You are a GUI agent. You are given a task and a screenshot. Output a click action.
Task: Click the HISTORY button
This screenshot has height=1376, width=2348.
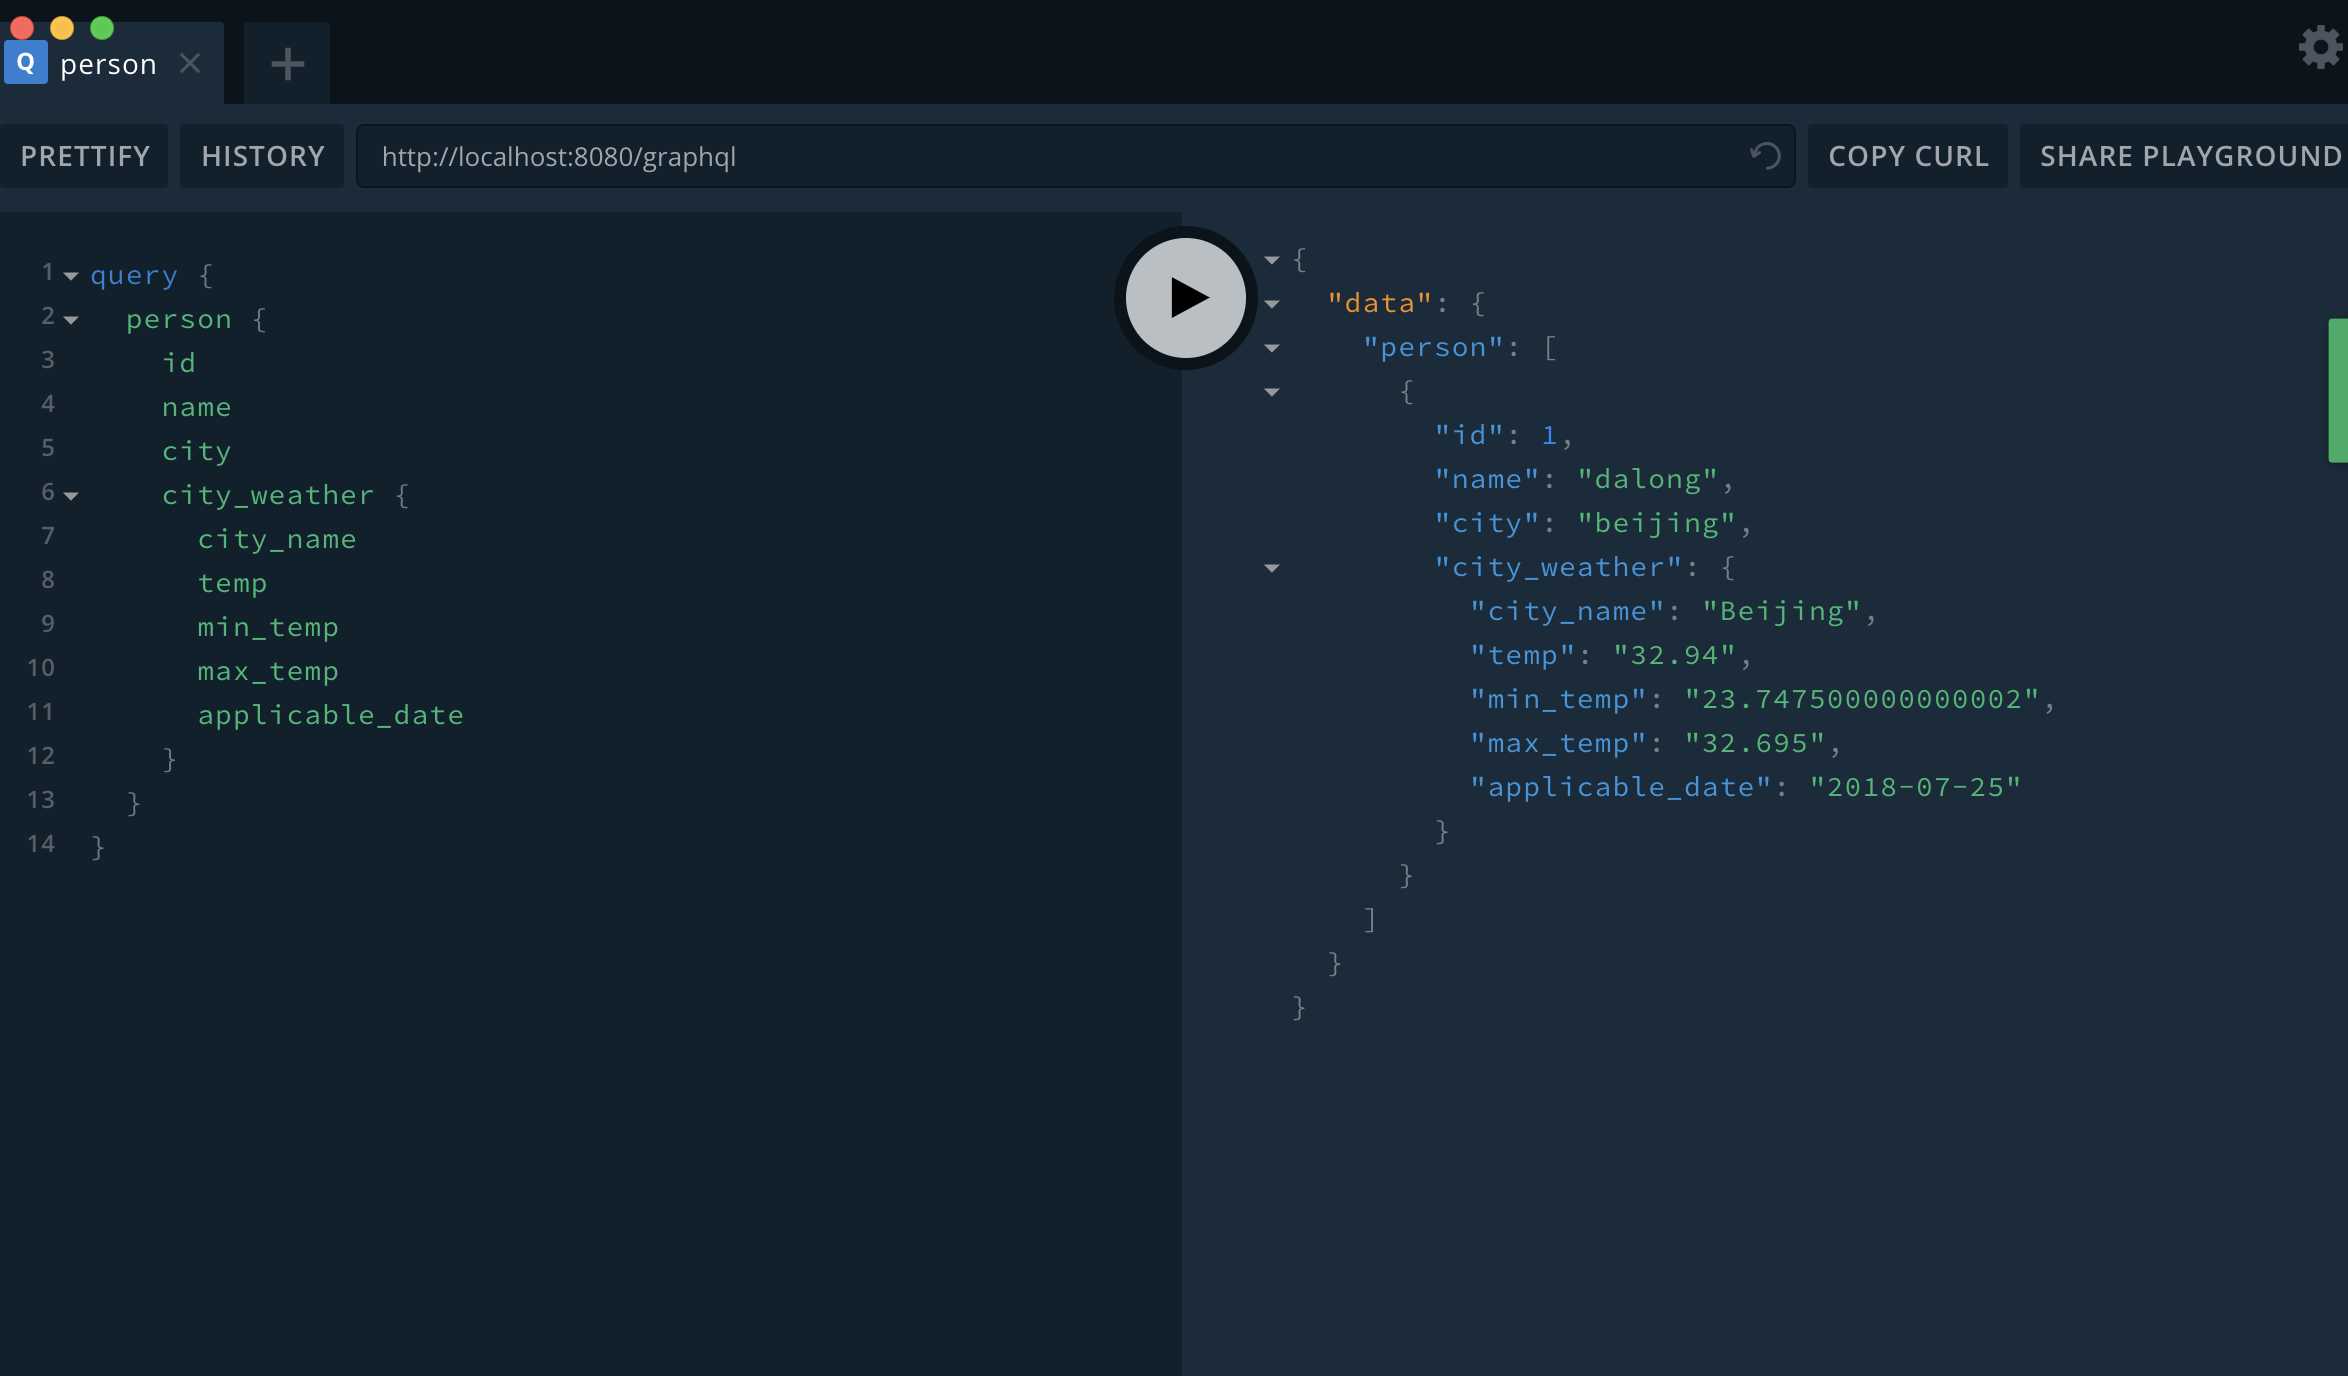[x=264, y=154]
